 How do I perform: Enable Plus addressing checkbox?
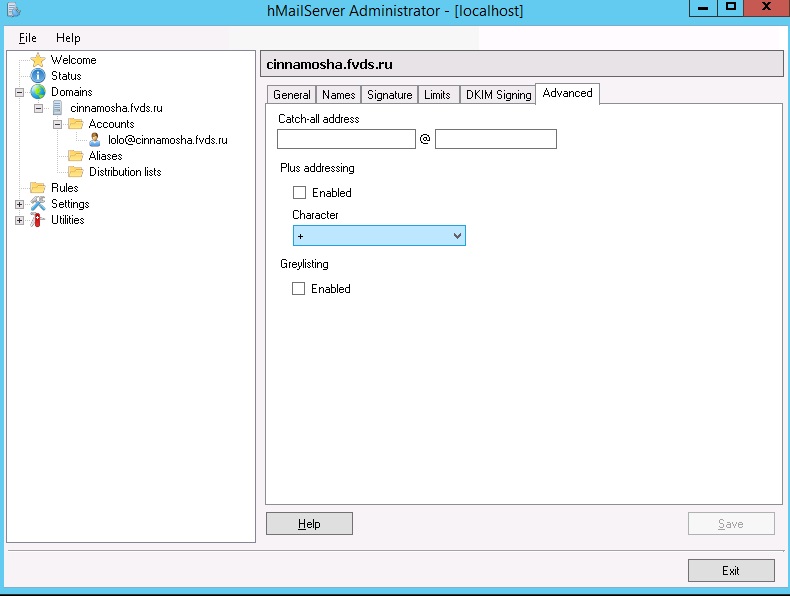[x=299, y=192]
